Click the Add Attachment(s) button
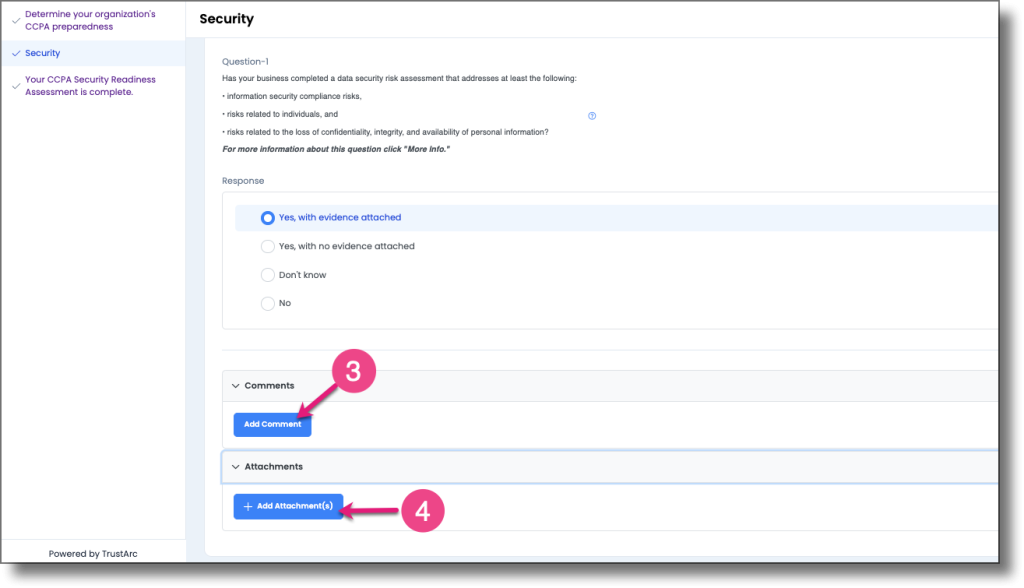 coord(288,506)
